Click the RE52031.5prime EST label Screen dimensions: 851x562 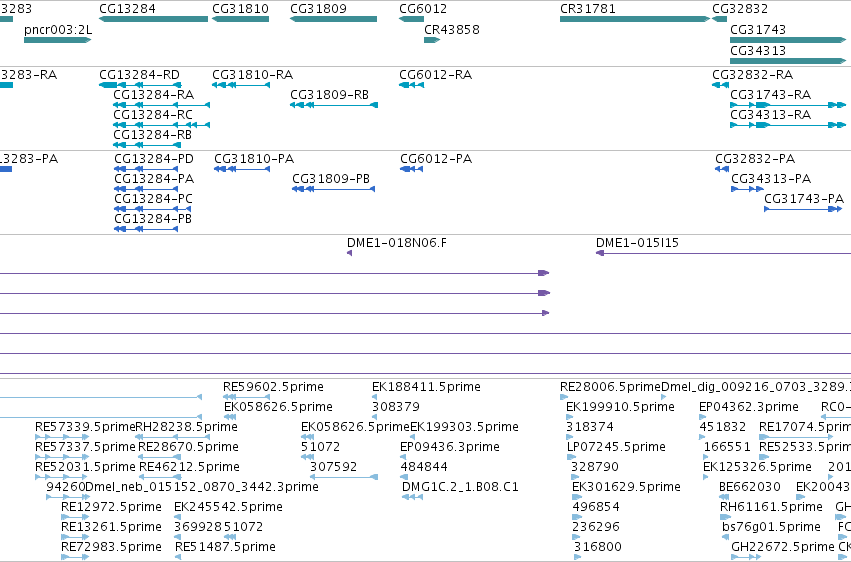point(85,467)
